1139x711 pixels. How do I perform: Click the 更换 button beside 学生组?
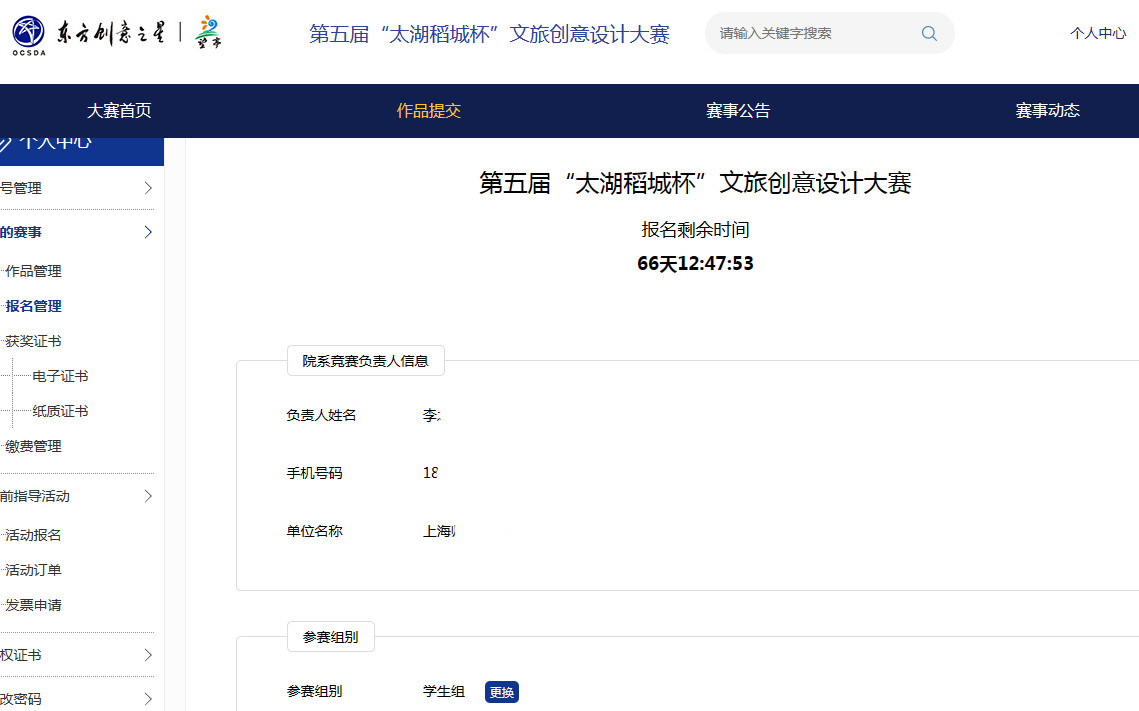click(502, 692)
